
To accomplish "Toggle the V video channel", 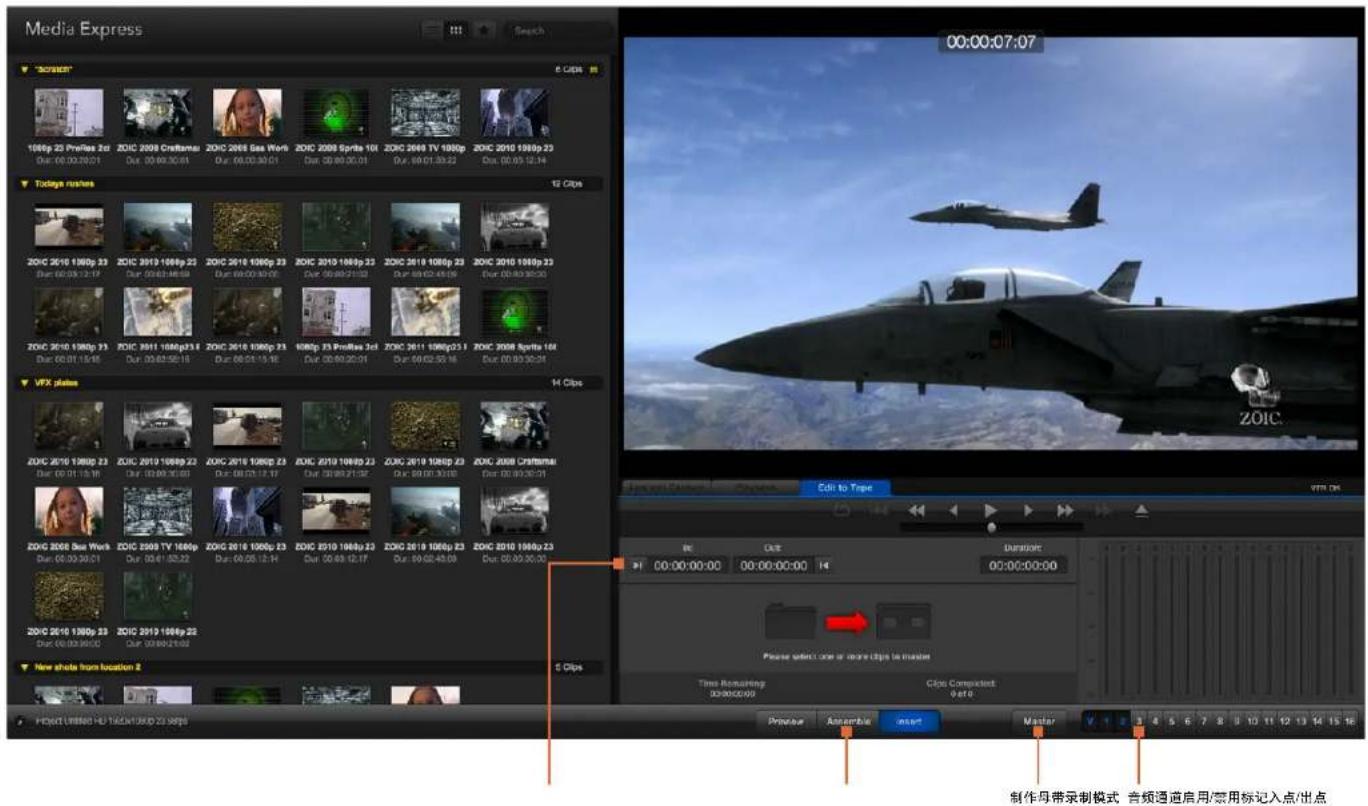I will 1090,721.
